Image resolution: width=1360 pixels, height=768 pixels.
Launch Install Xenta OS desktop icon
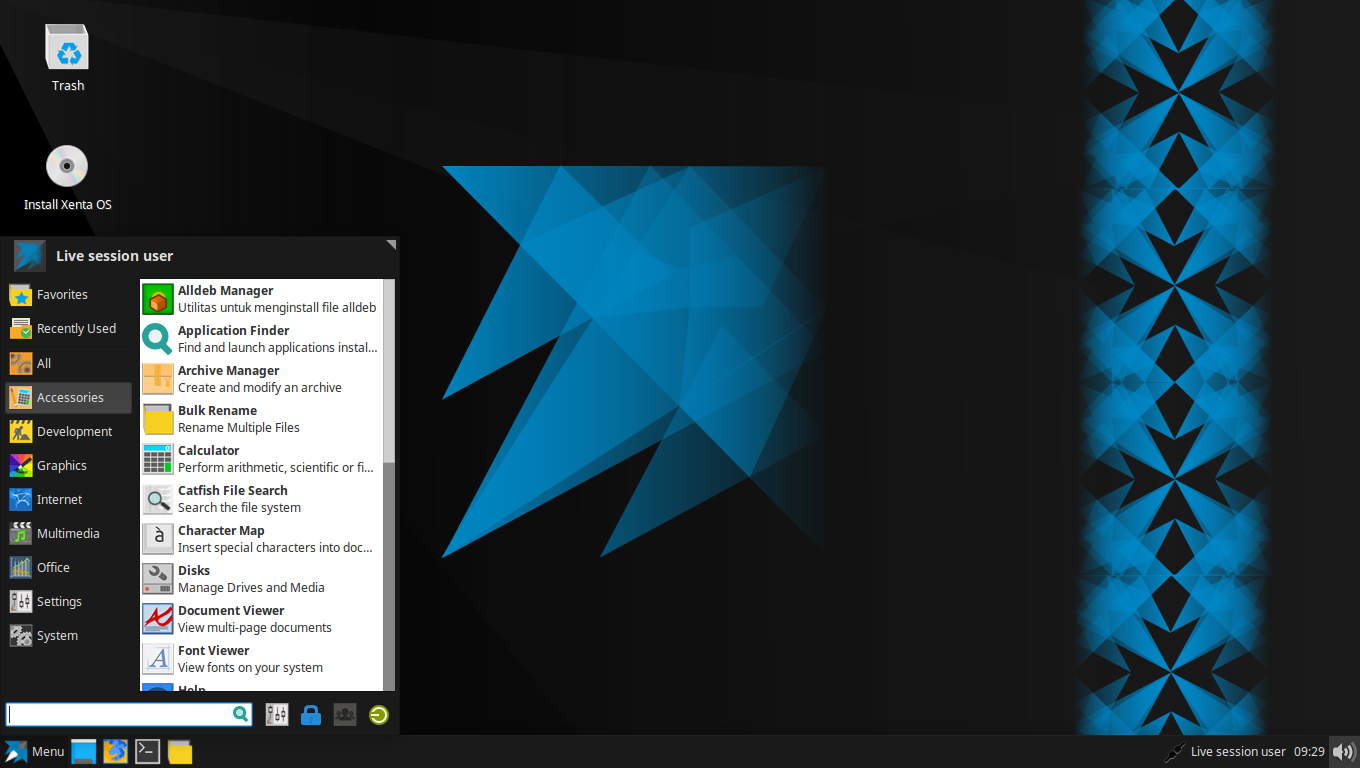click(67, 178)
